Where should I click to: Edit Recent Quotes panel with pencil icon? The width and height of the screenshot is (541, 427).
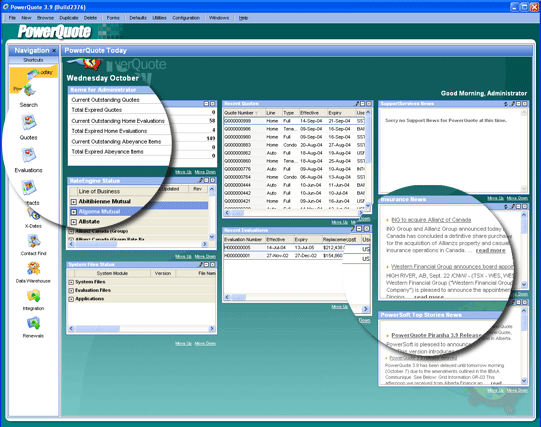(357, 103)
